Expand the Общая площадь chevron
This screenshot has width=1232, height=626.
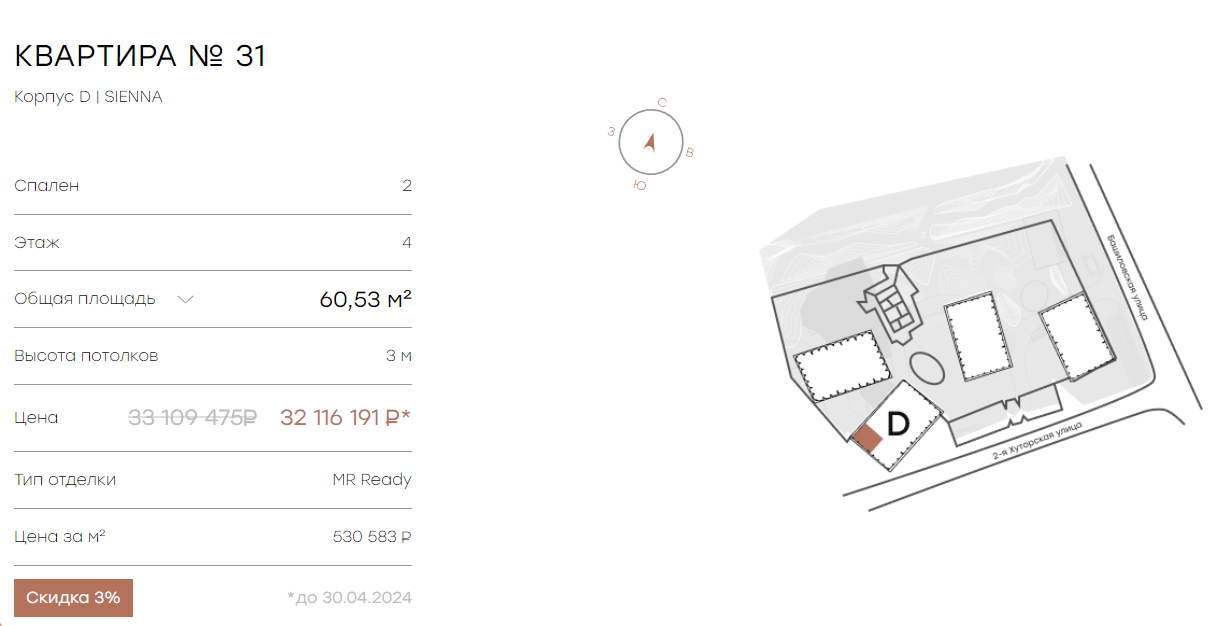185,299
